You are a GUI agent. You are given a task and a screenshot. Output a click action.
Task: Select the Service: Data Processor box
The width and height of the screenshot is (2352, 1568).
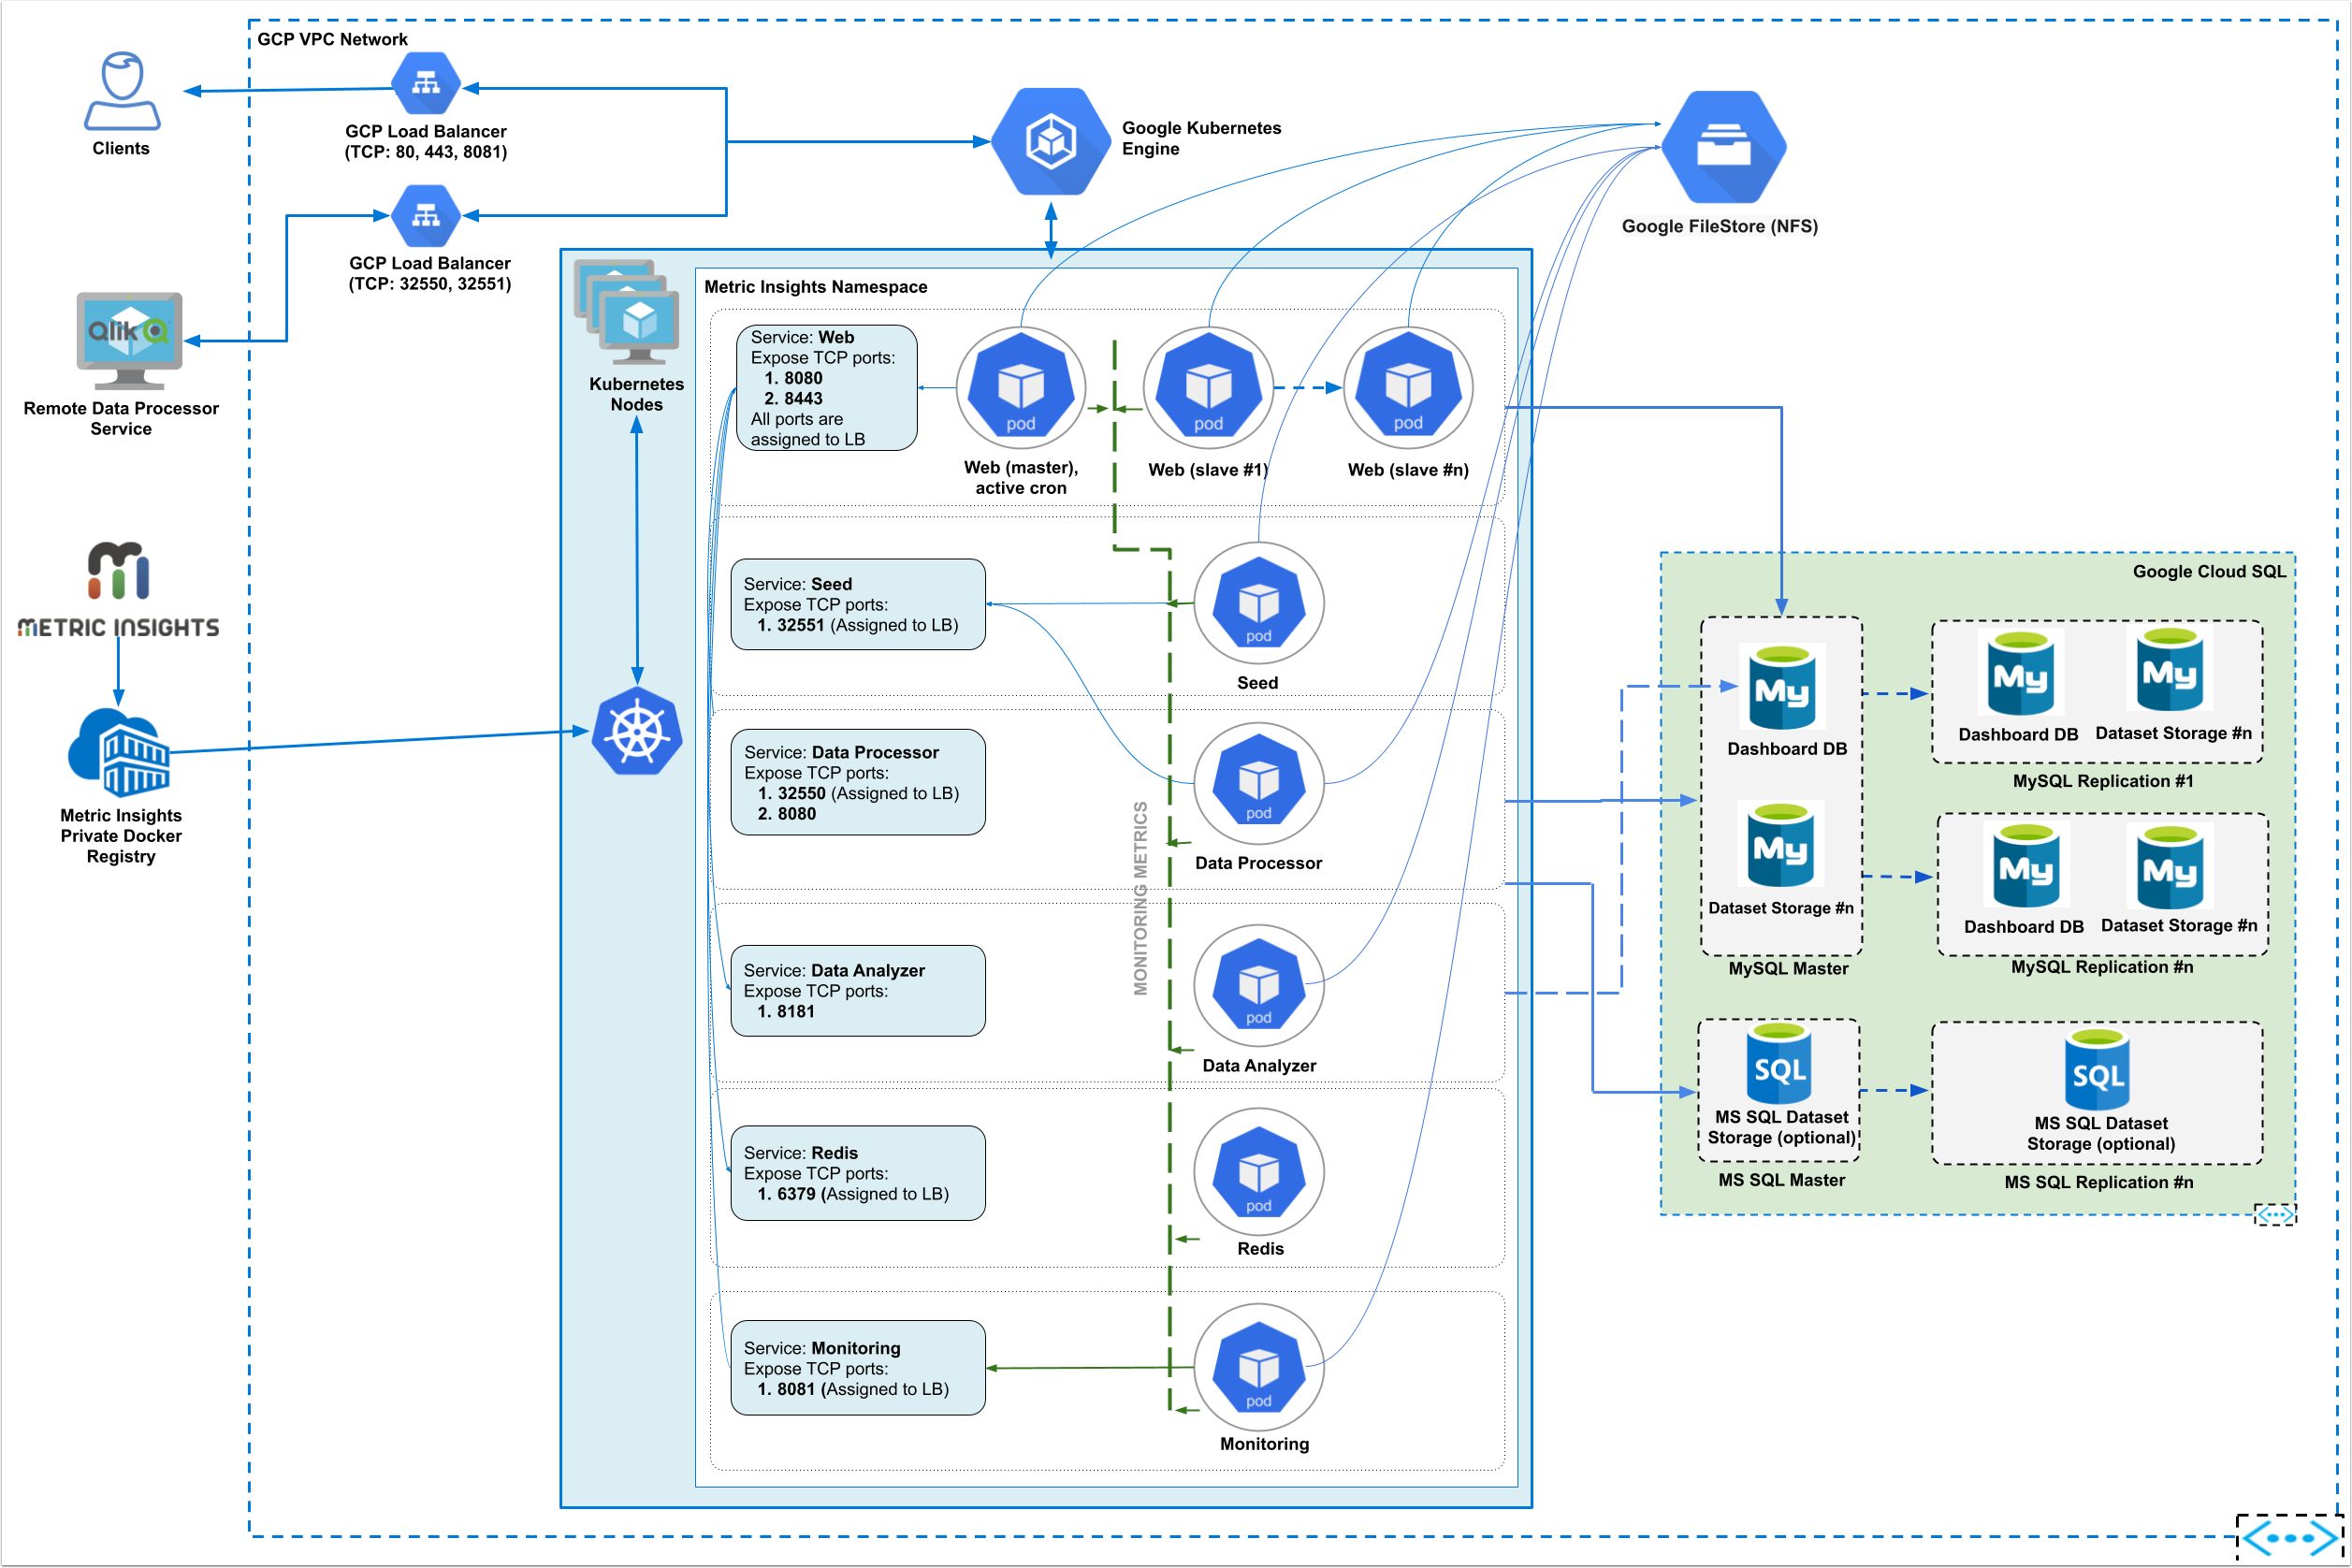pyautogui.click(x=857, y=782)
